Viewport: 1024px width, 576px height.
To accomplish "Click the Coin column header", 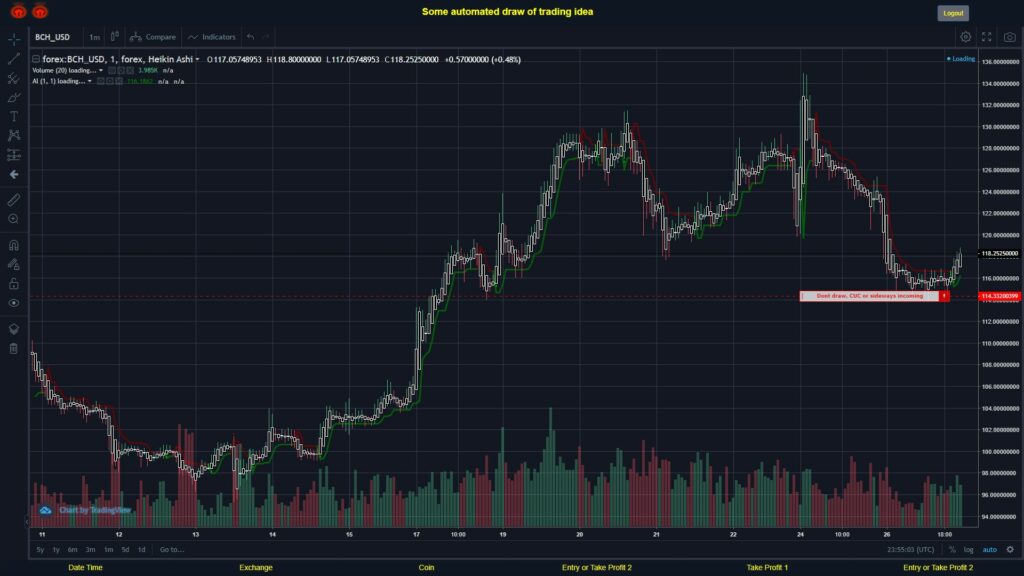I will 426,568.
